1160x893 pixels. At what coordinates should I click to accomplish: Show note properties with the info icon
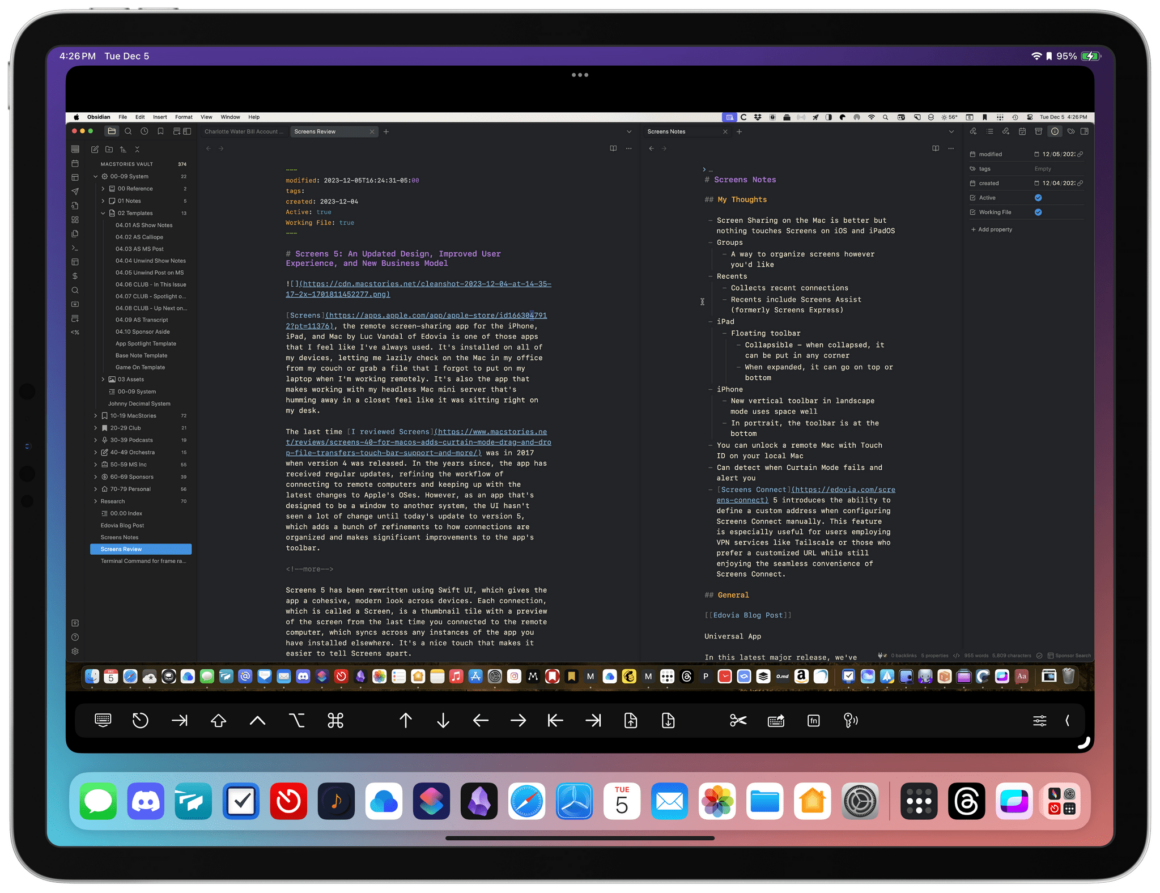[1055, 131]
